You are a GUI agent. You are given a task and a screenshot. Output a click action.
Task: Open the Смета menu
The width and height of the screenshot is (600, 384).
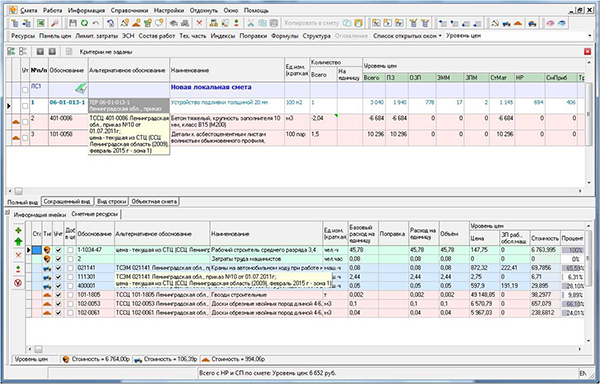[x=29, y=11]
